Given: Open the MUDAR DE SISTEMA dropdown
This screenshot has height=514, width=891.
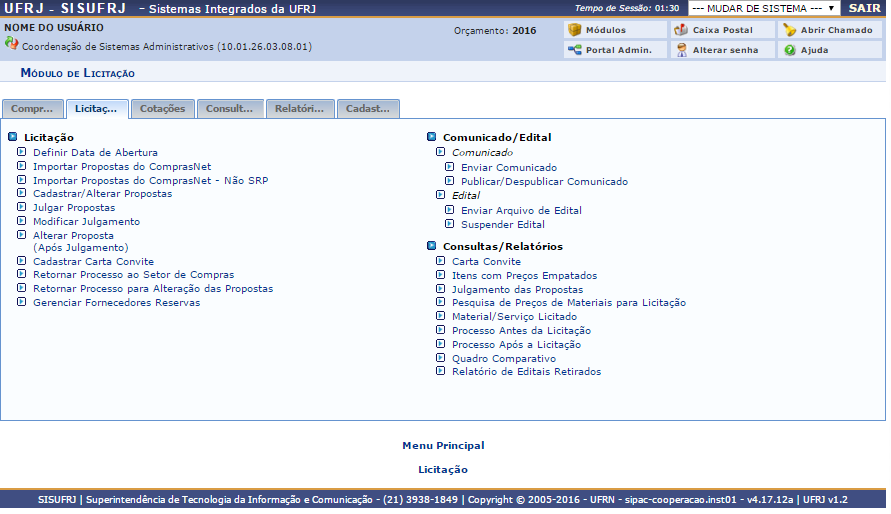Looking at the screenshot, I should coord(764,9).
